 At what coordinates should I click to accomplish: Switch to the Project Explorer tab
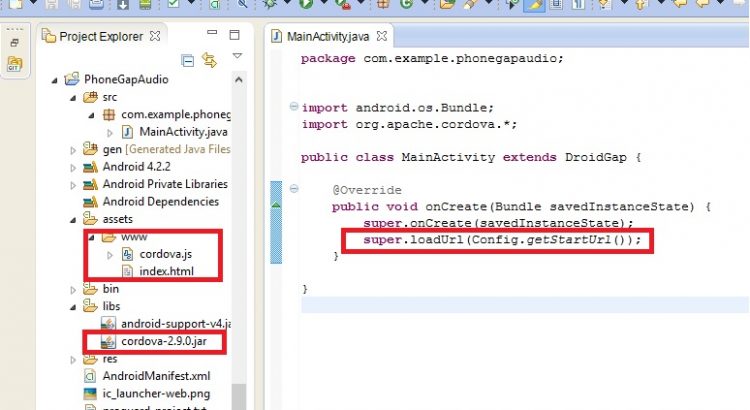pyautogui.click(x=100, y=37)
